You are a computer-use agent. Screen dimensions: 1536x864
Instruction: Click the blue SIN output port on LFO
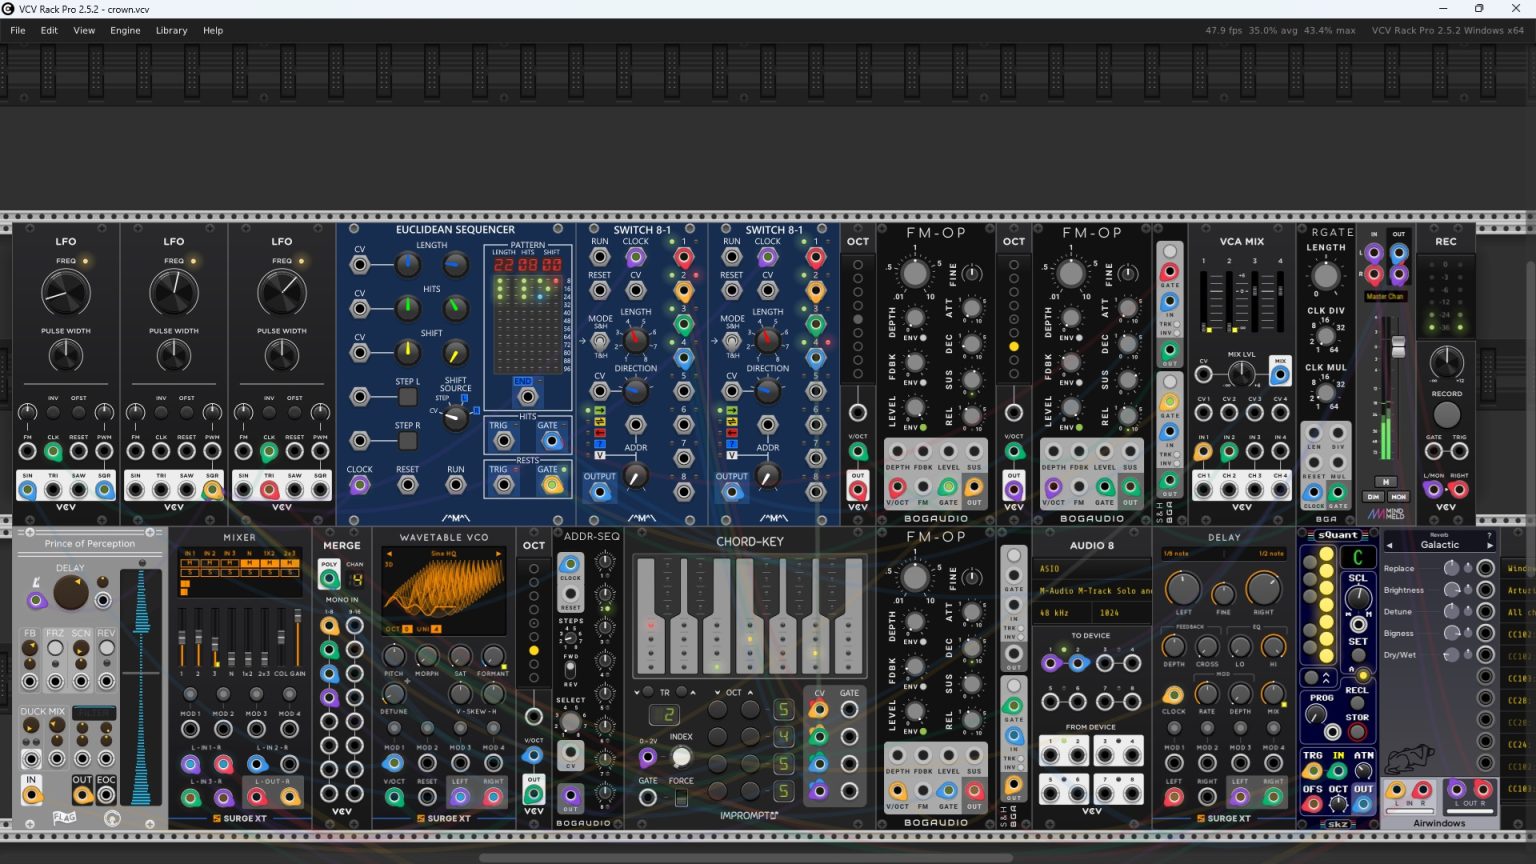[x=28, y=490]
